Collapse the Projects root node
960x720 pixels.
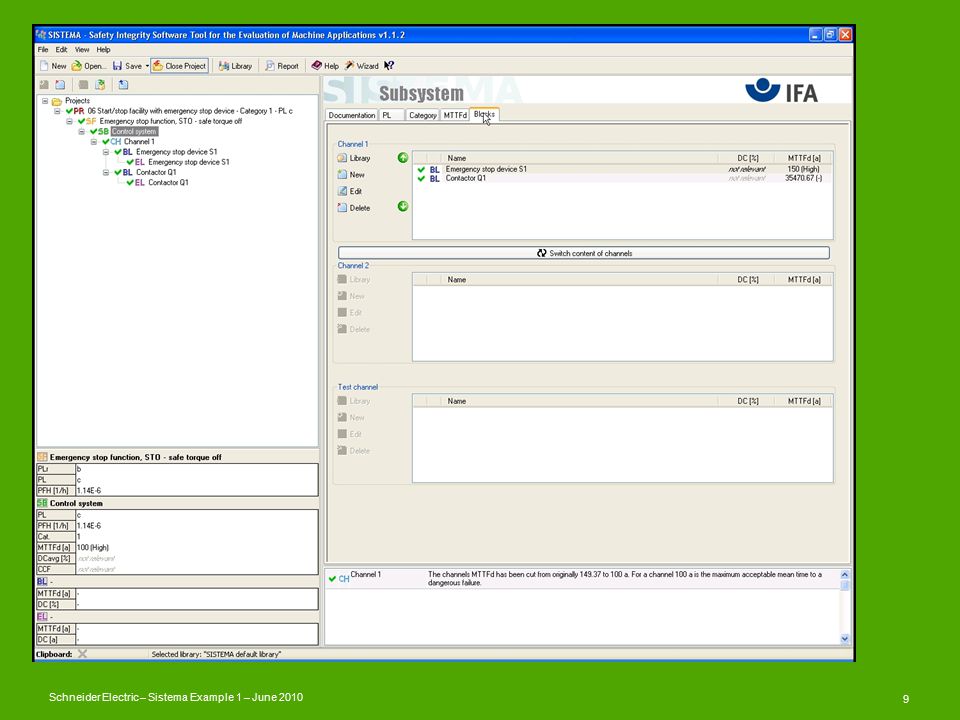pyautogui.click(x=45, y=100)
